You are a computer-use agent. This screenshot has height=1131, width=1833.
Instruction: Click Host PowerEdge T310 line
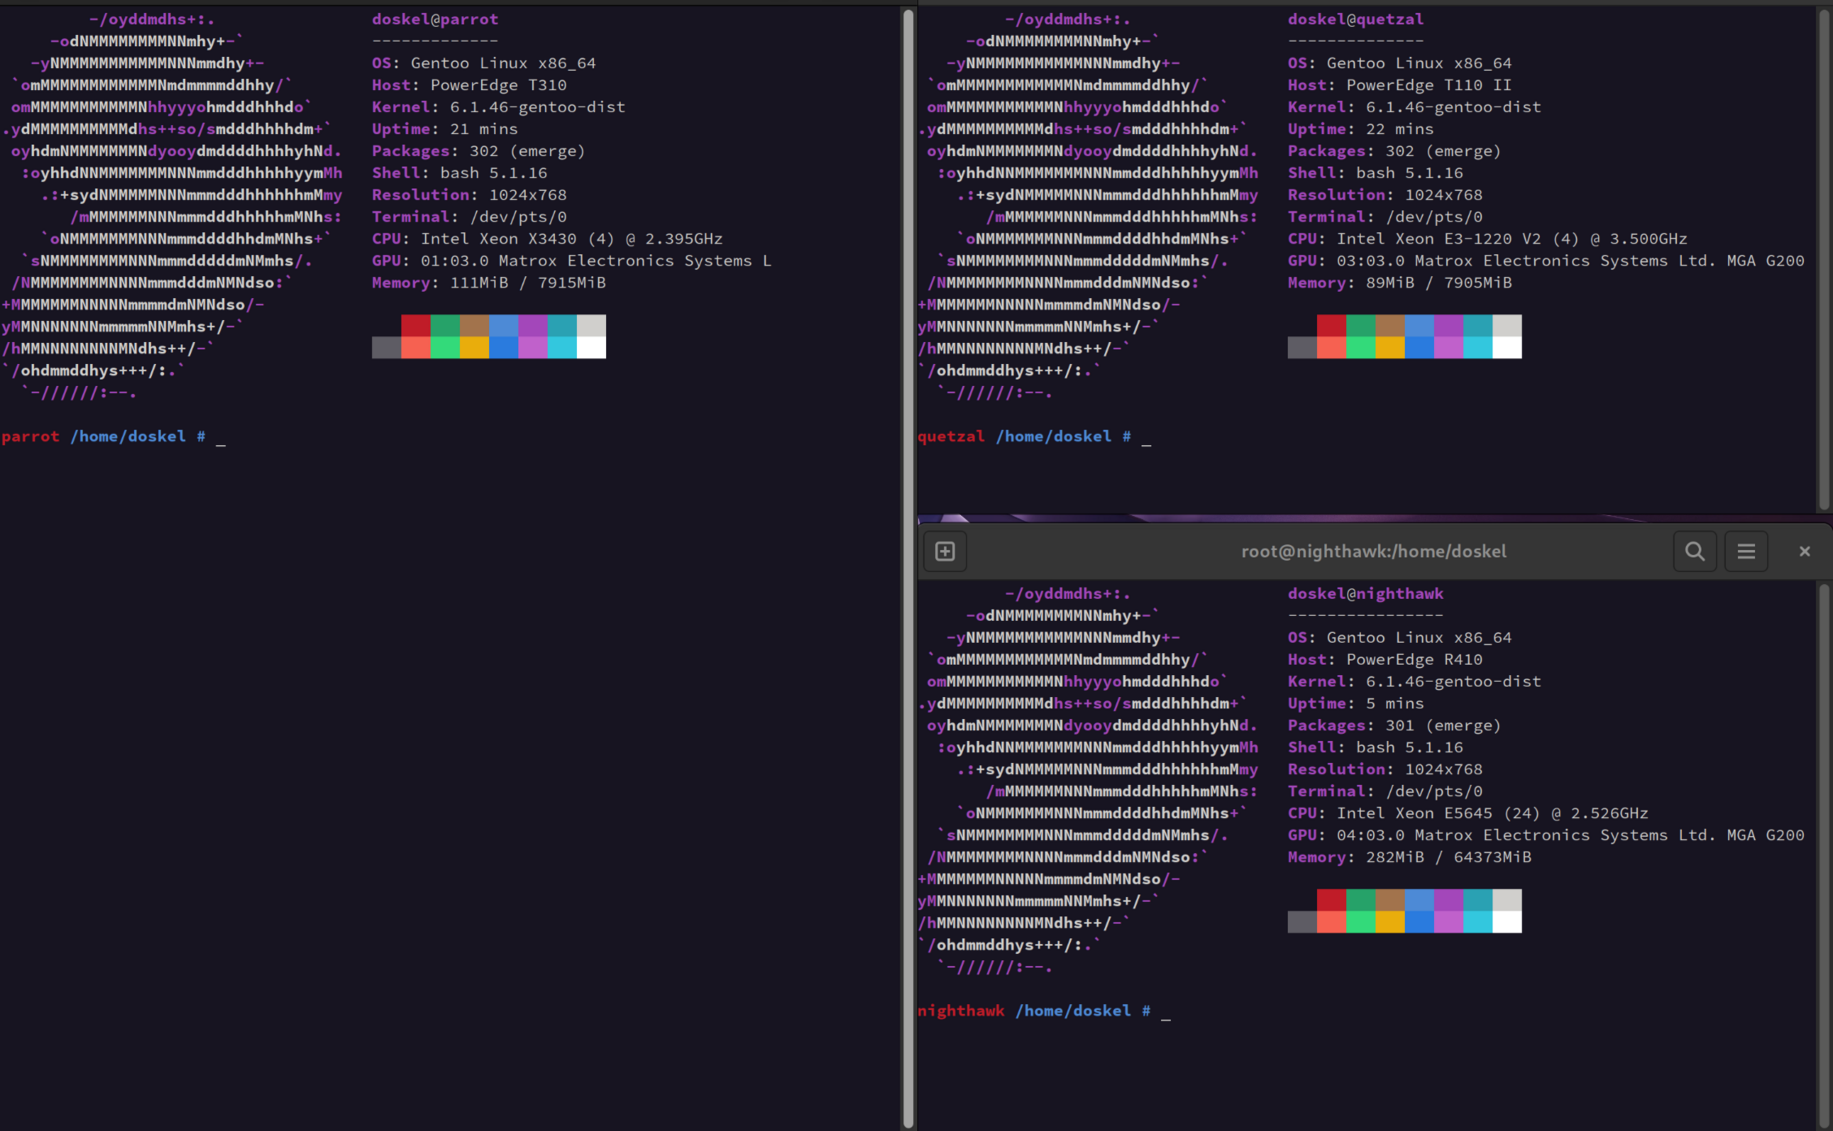click(x=469, y=85)
